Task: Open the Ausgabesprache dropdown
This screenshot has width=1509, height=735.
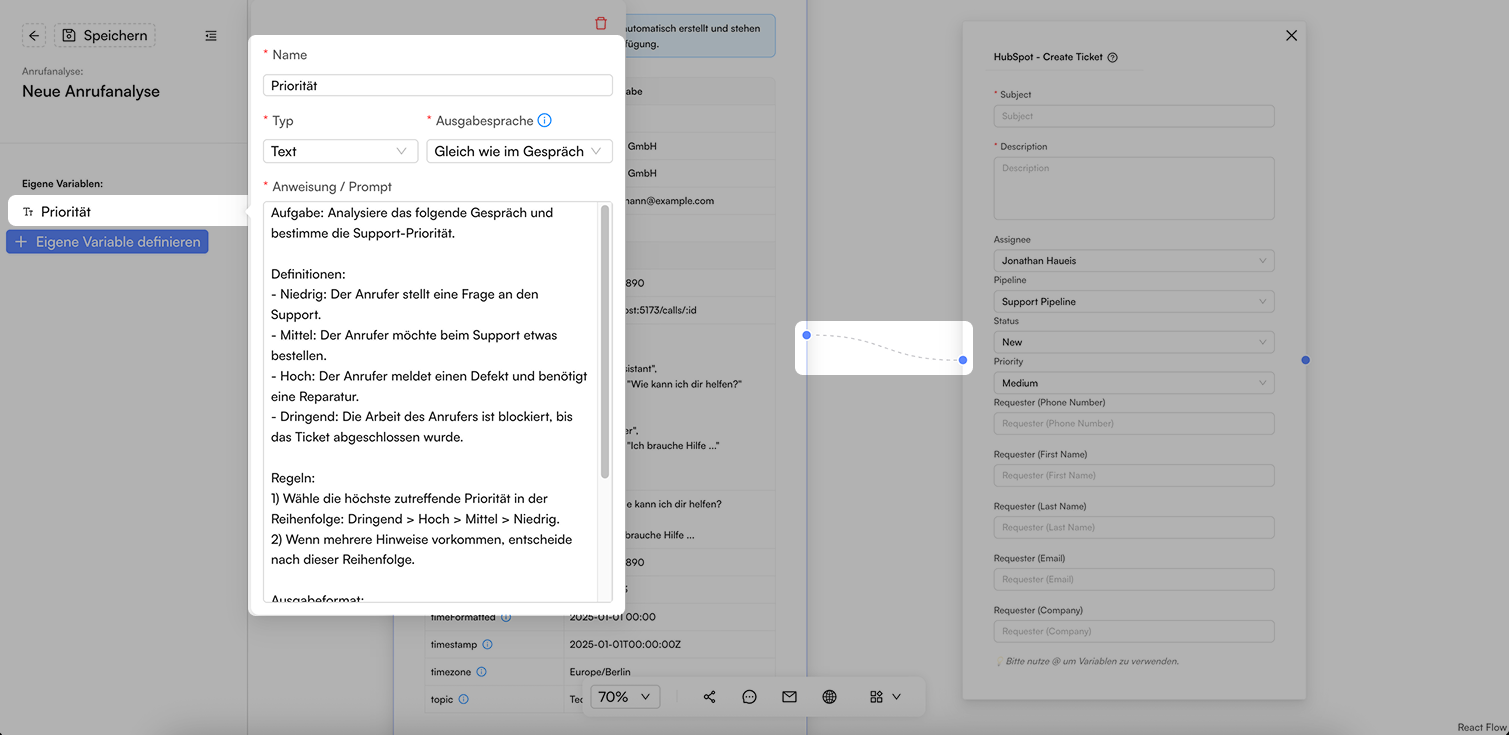Action: 519,151
